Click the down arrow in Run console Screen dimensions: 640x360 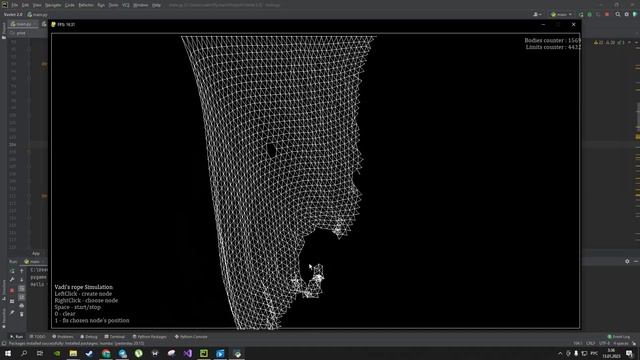(x=22, y=280)
